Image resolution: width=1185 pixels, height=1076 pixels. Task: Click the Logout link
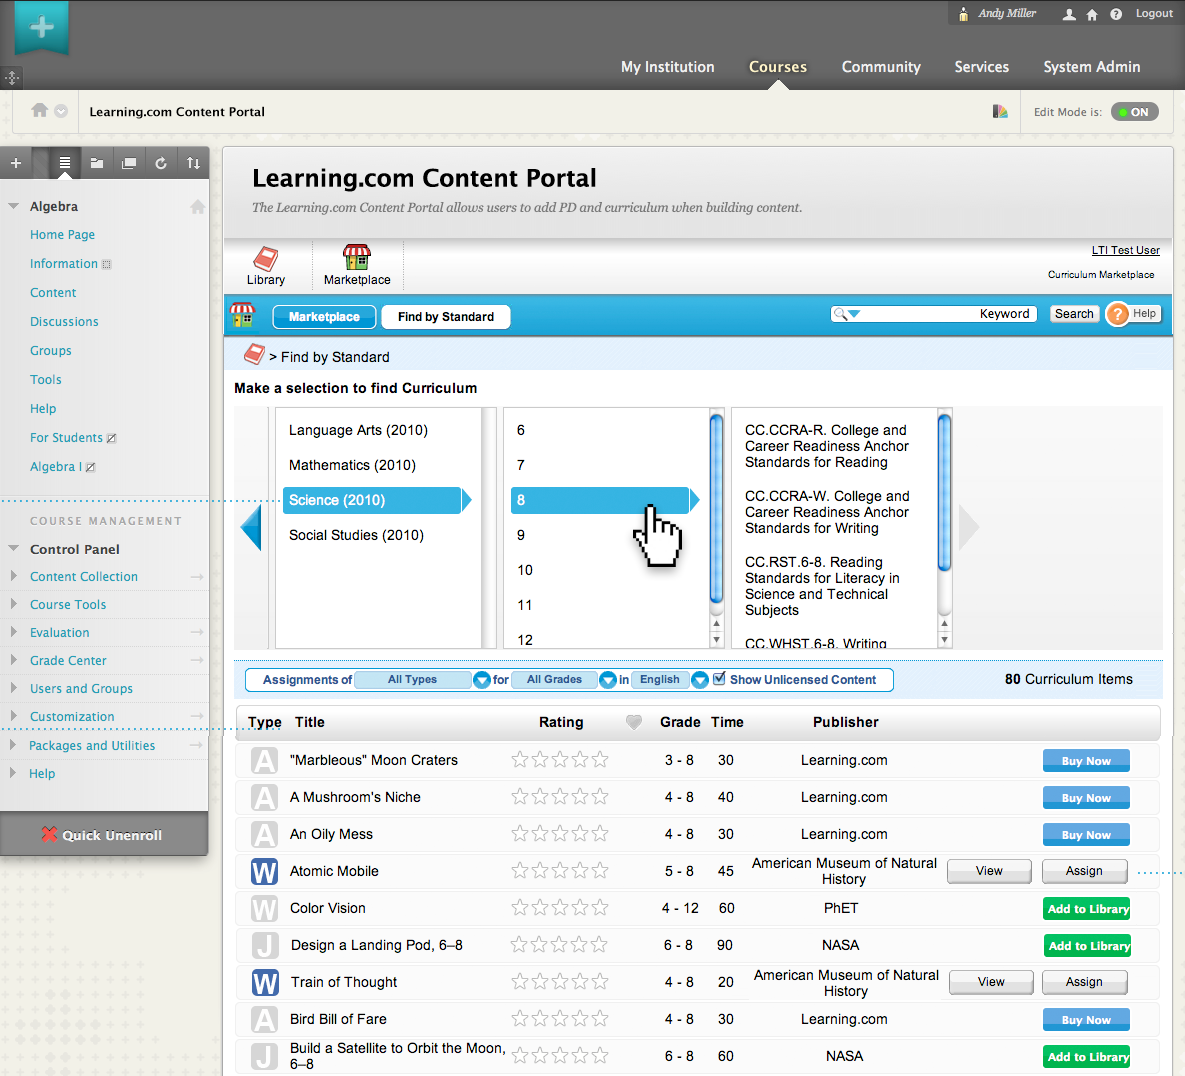pyautogui.click(x=1154, y=14)
